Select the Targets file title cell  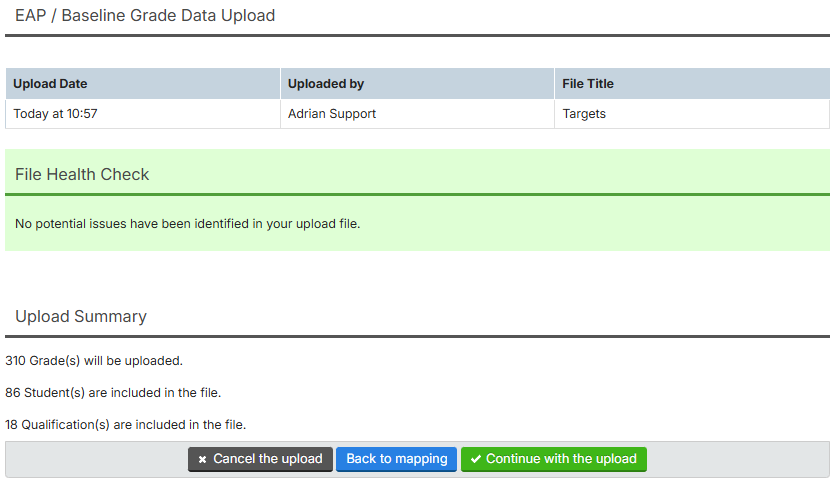(584, 114)
